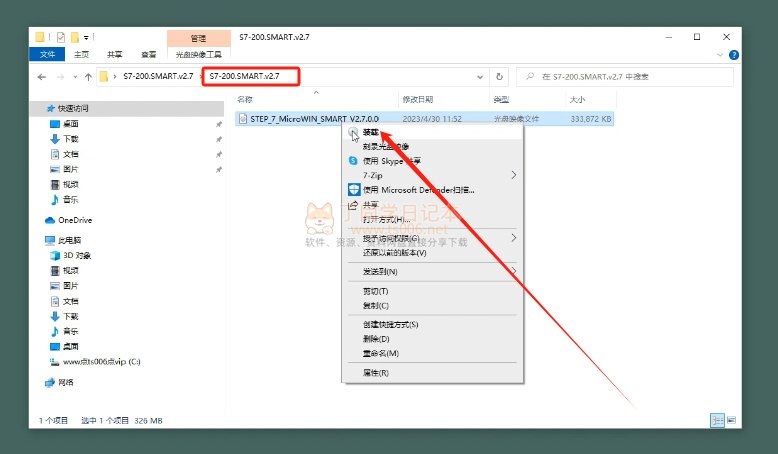Image resolution: width=778 pixels, height=454 pixels.
Task: Switch to the View (查看) ribbon tab
Action: coord(148,55)
